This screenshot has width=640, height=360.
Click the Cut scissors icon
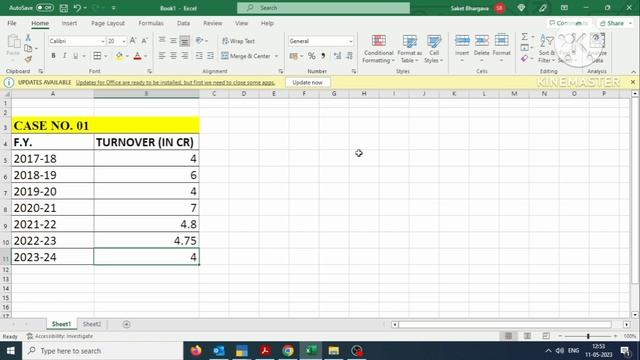(x=28, y=38)
